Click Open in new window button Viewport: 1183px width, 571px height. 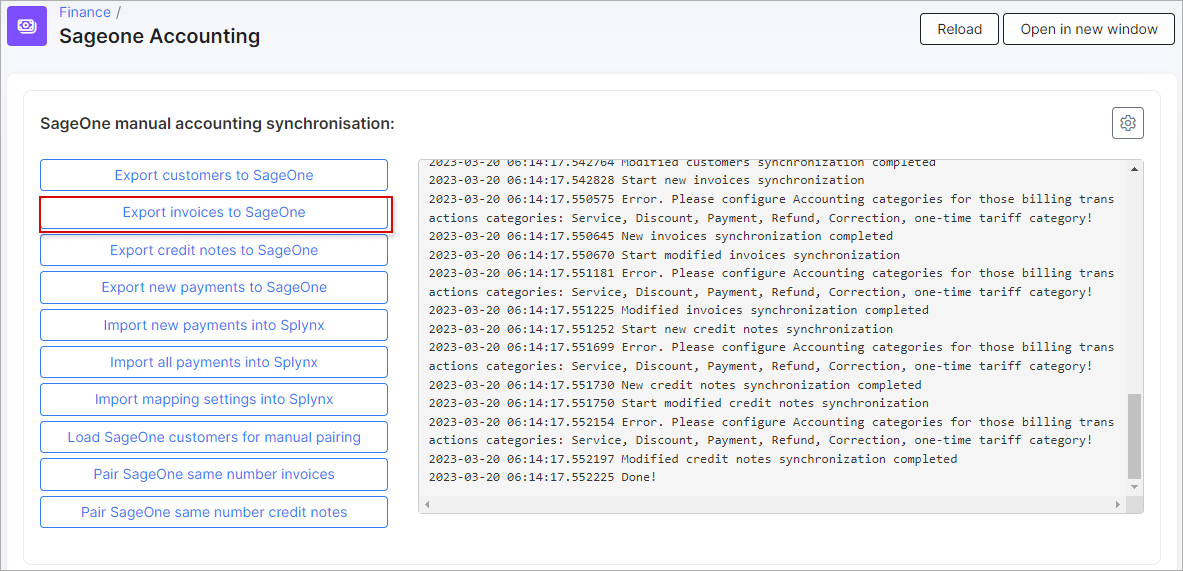[1089, 29]
